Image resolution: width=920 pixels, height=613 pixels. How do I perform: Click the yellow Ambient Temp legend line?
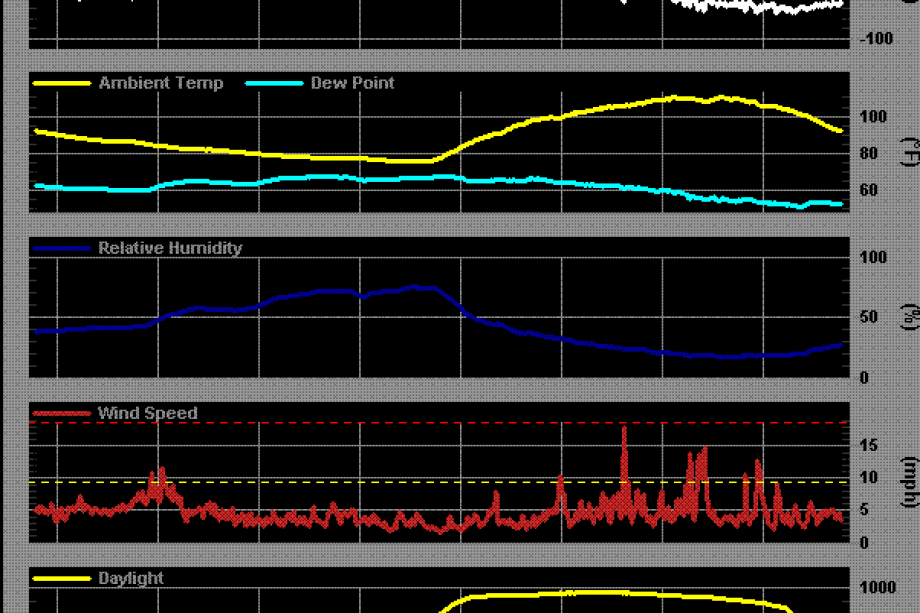[62, 83]
